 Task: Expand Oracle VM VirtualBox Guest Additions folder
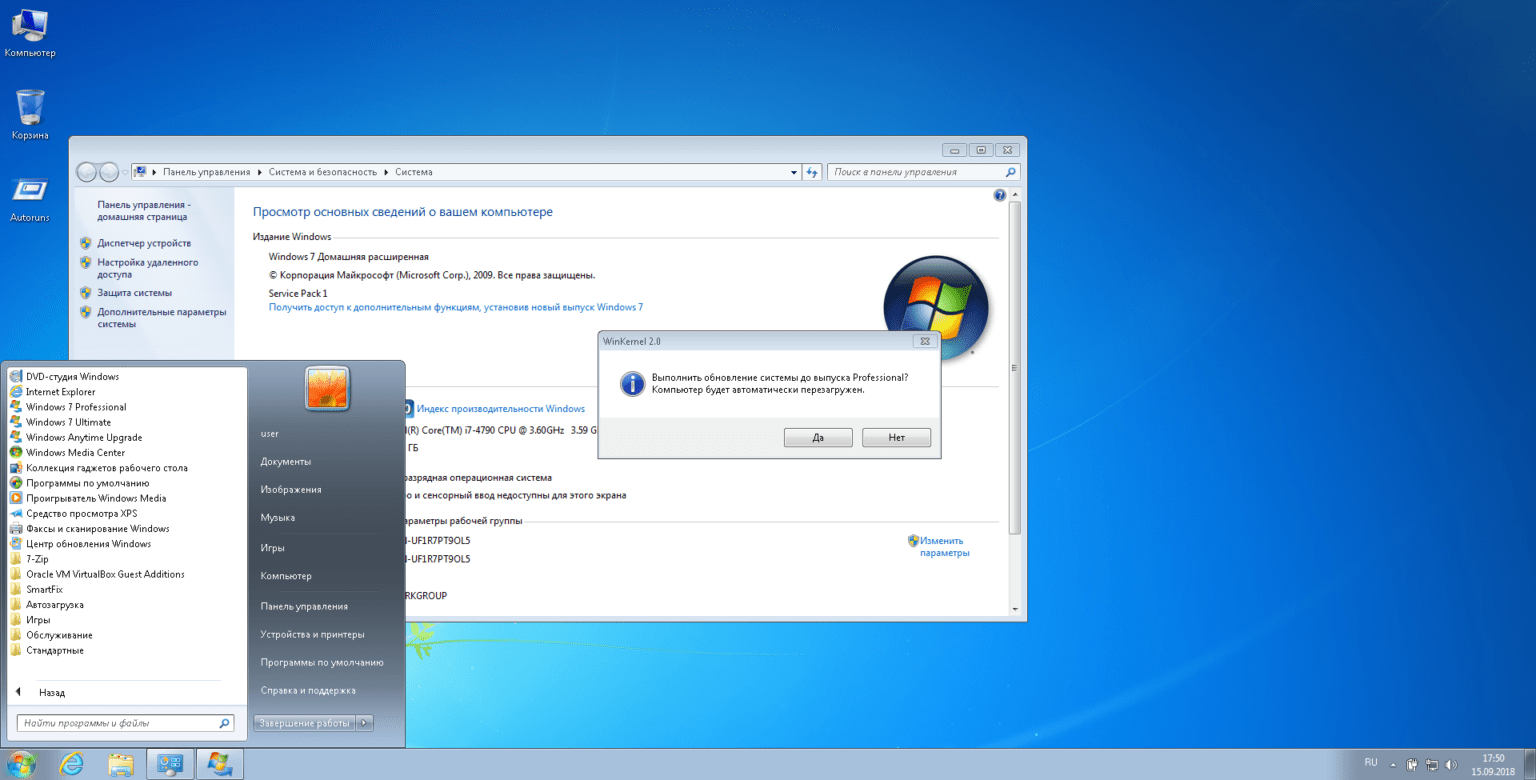[105, 574]
